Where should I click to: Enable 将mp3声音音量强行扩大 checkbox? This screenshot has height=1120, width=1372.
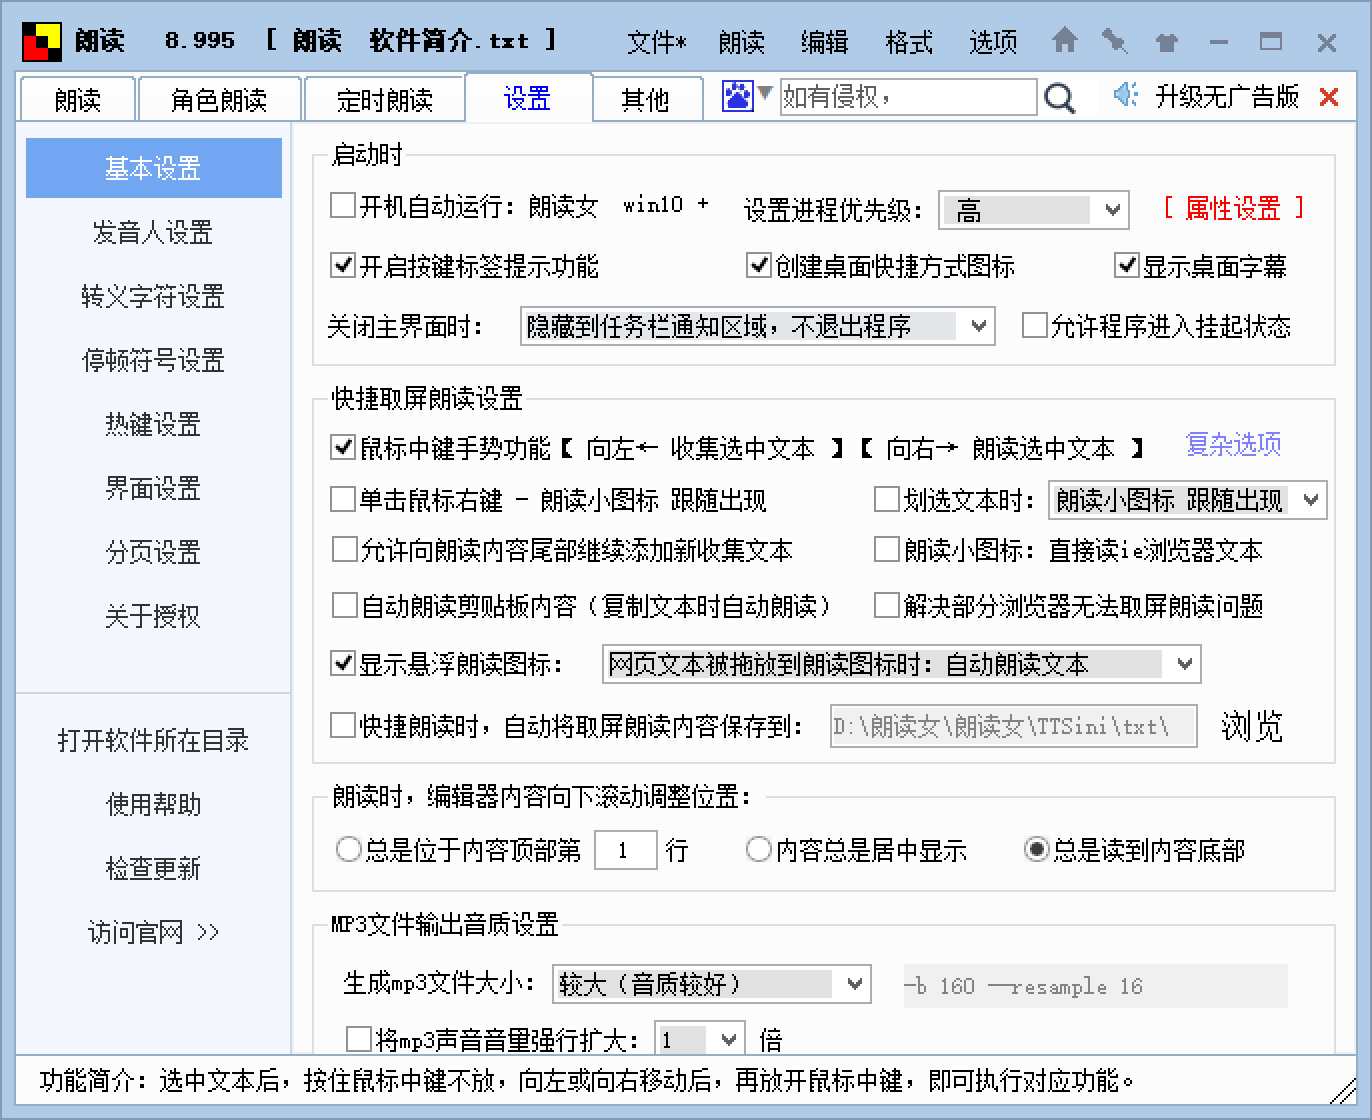click(359, 1038)
